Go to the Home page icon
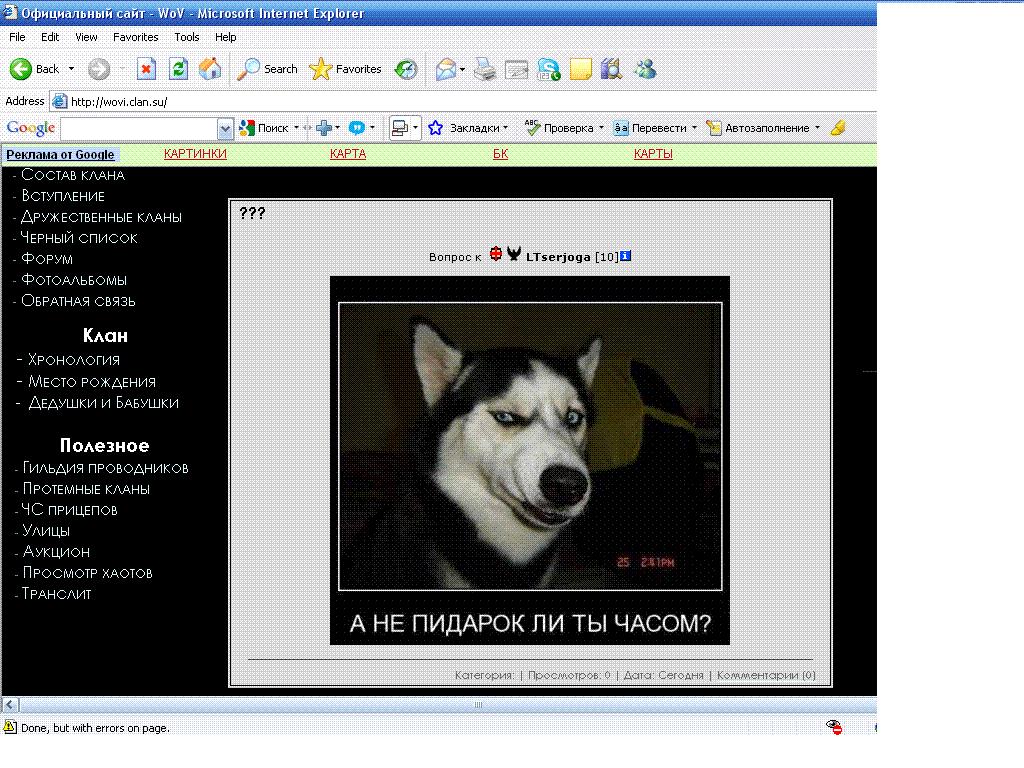This screenshot has height=768, width=1024. (210, 69)
